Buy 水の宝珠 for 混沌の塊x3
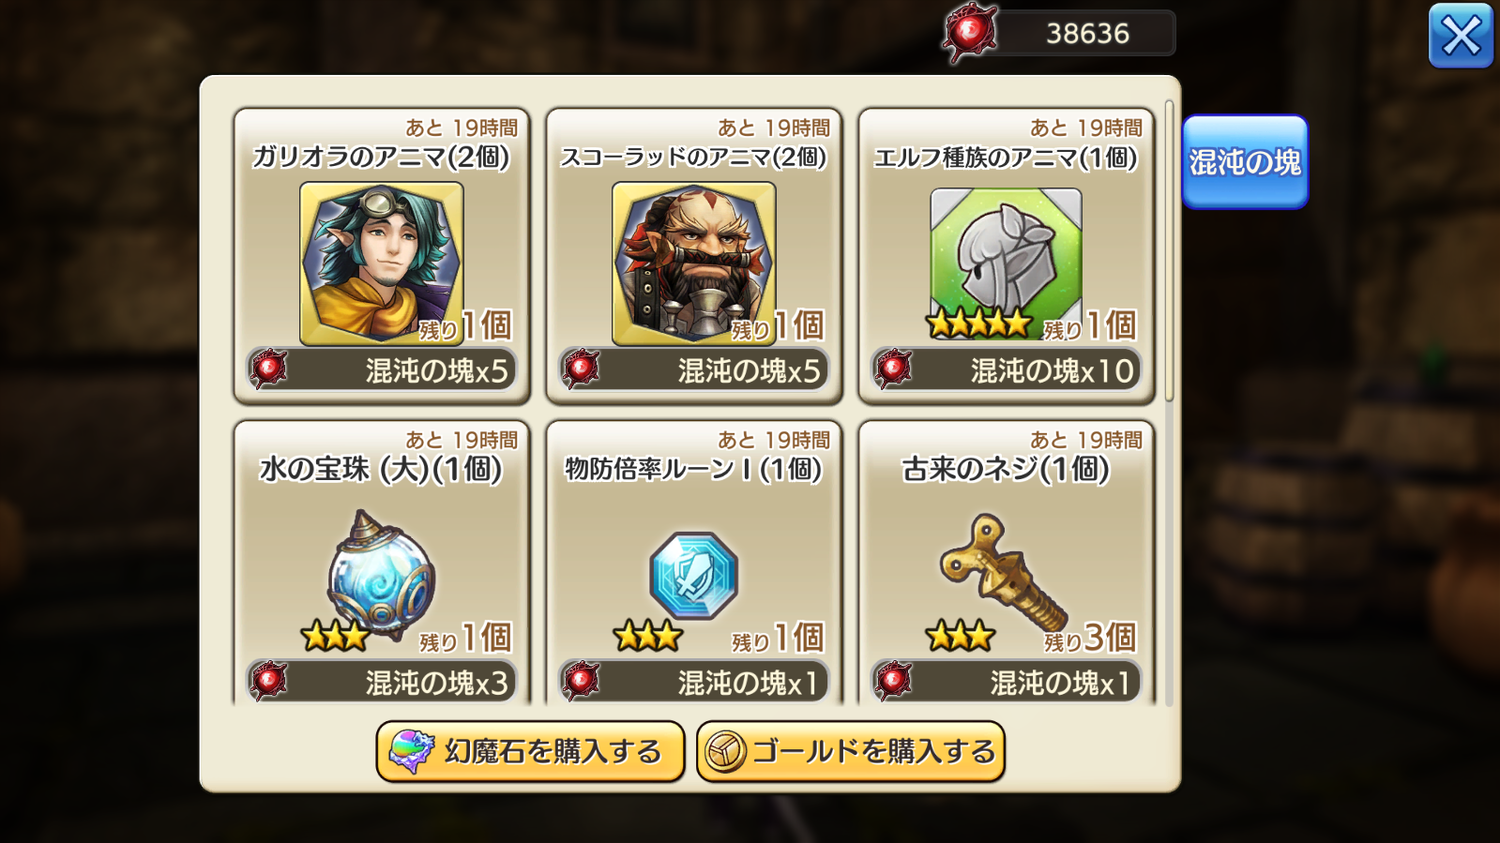 [x=382, y=682]
